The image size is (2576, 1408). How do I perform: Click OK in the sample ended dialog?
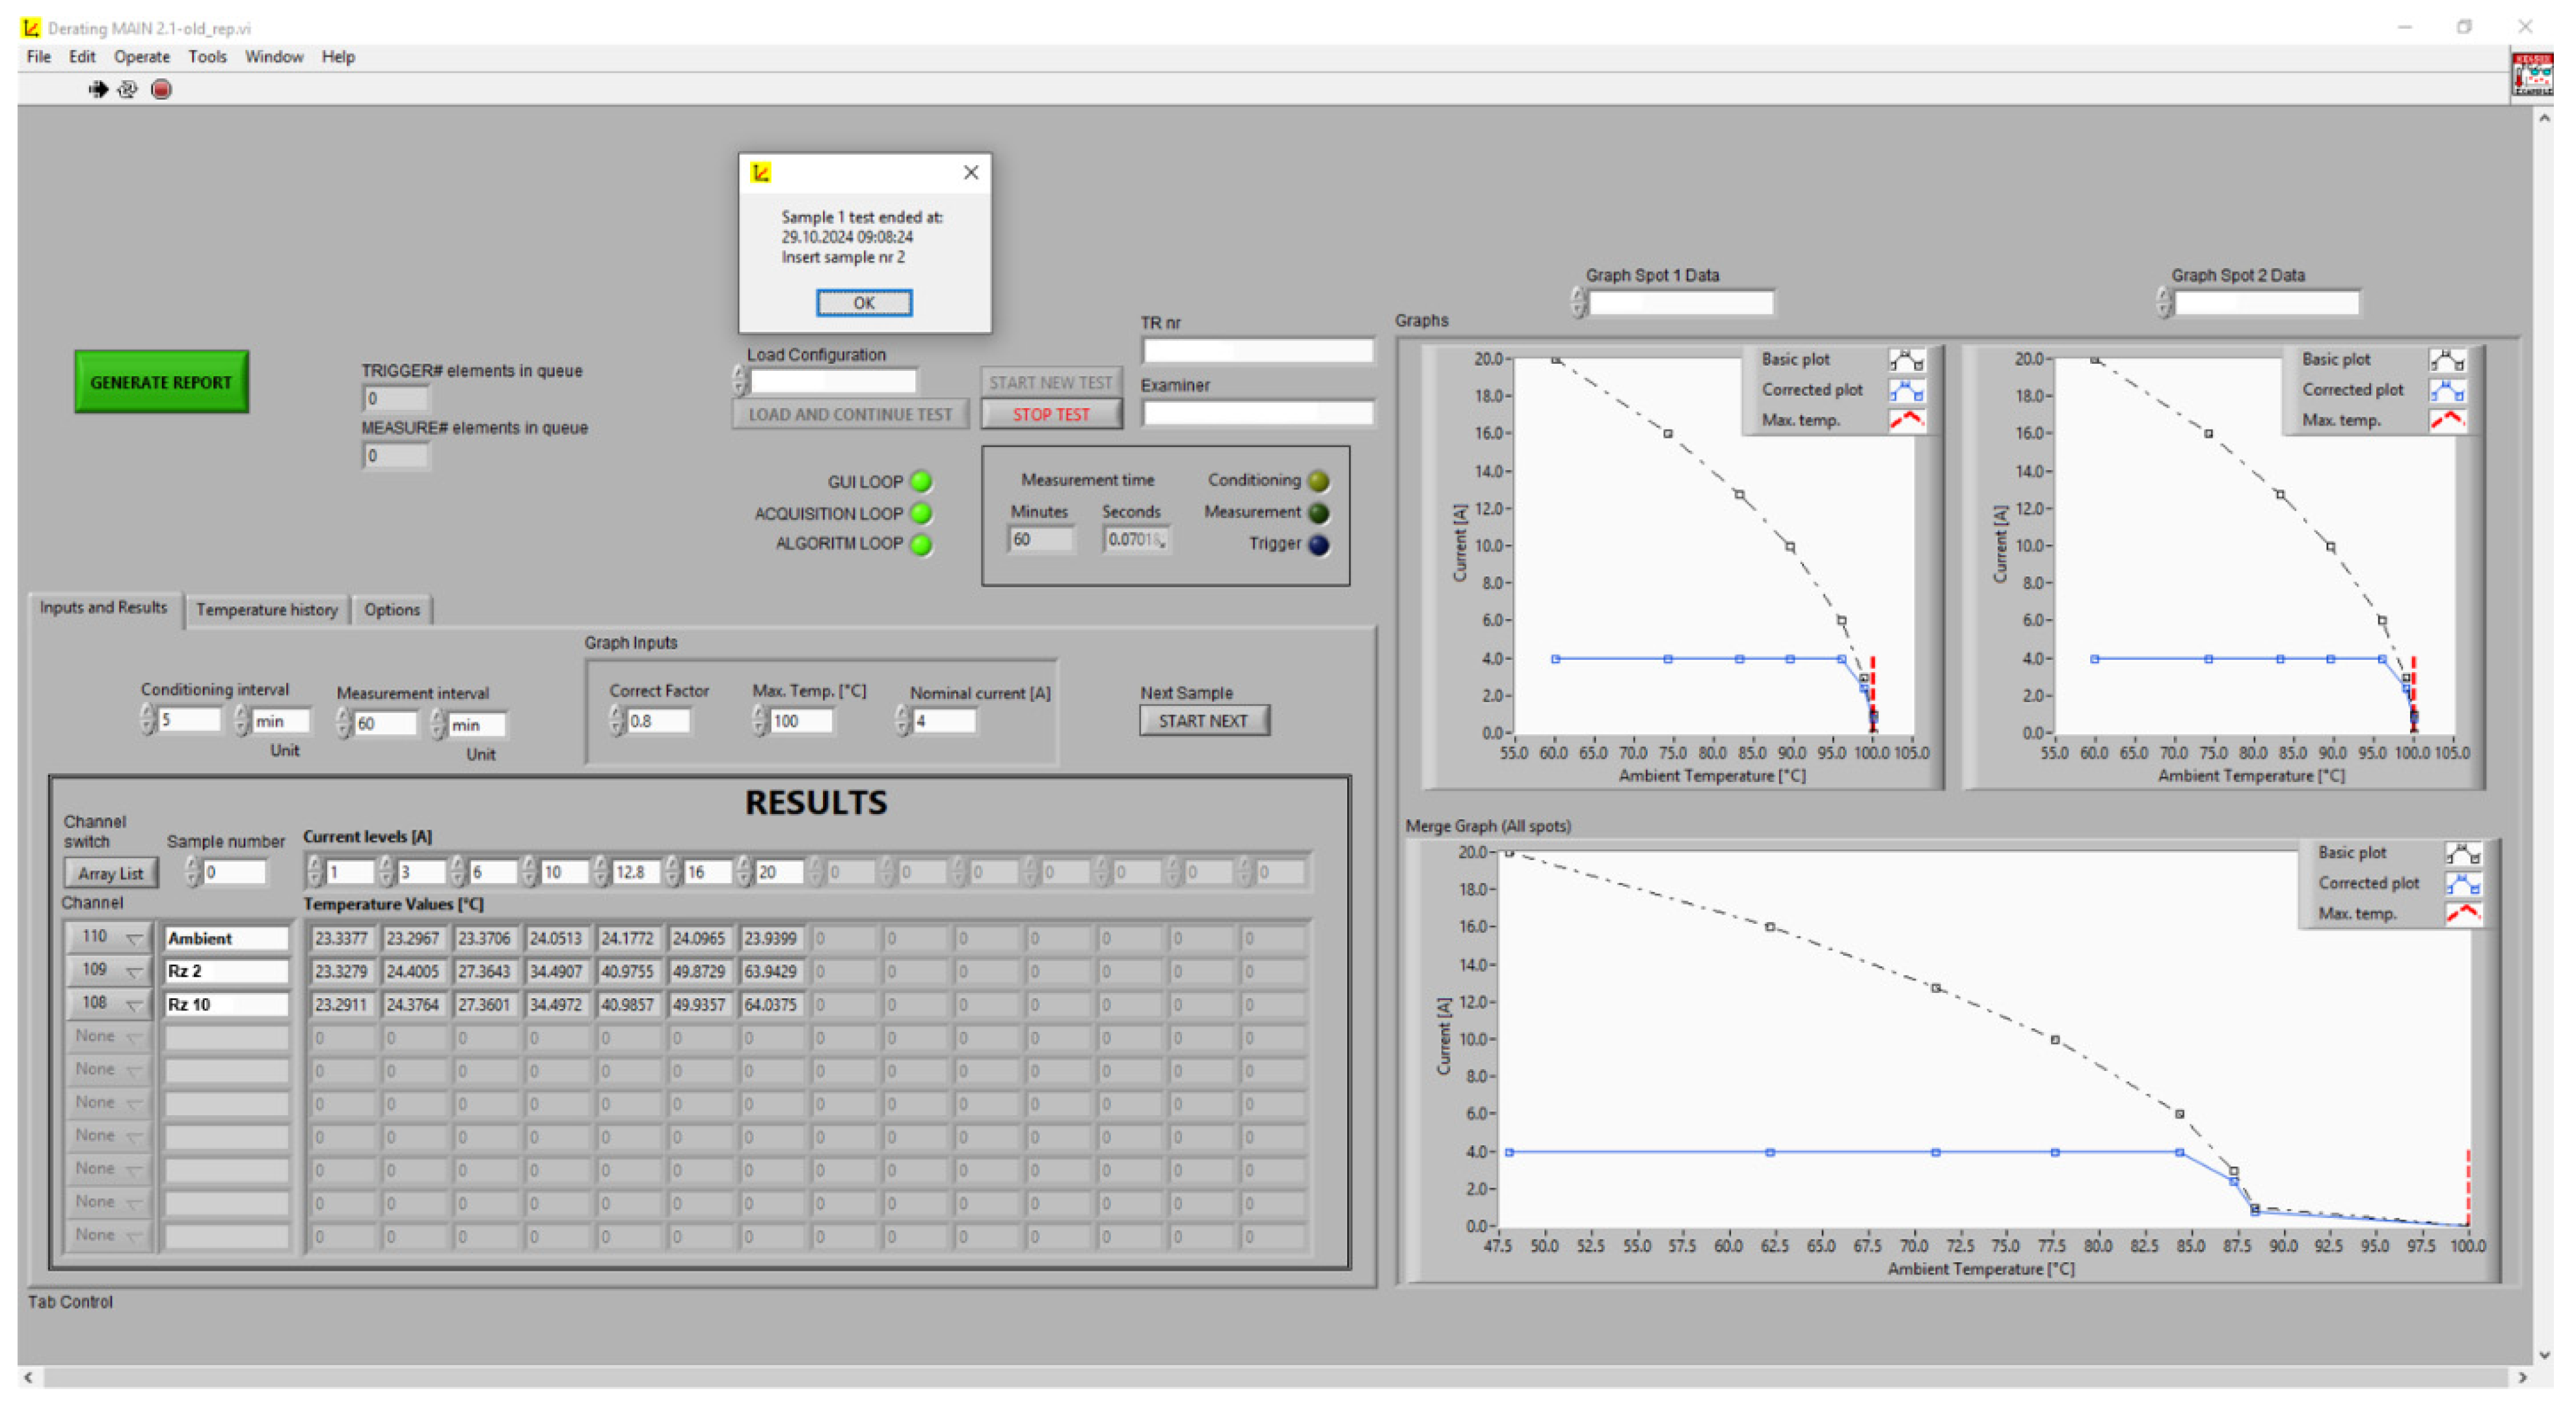tap(864, 303)
